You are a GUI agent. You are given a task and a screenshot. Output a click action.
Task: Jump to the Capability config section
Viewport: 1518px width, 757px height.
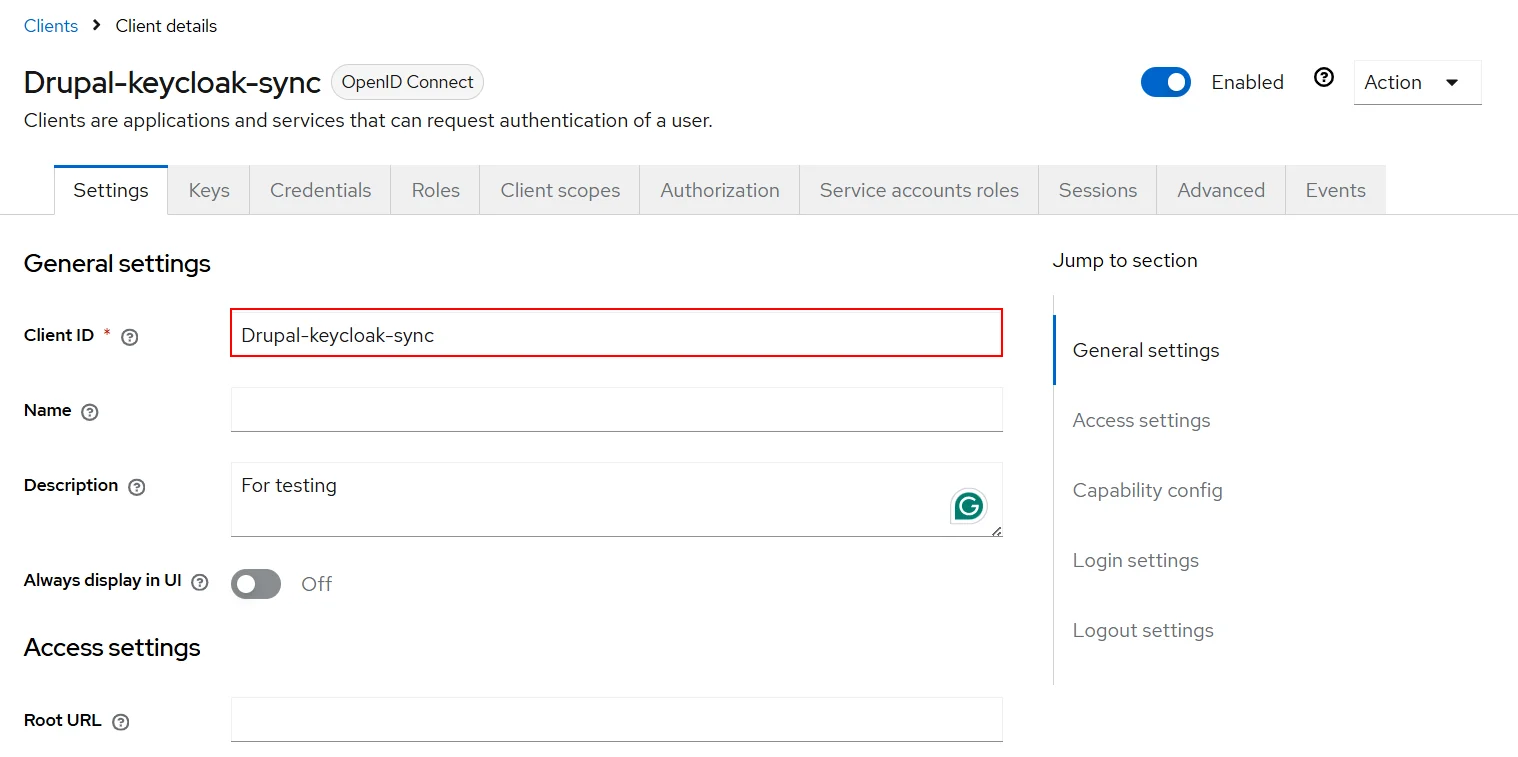(1147, 490)
